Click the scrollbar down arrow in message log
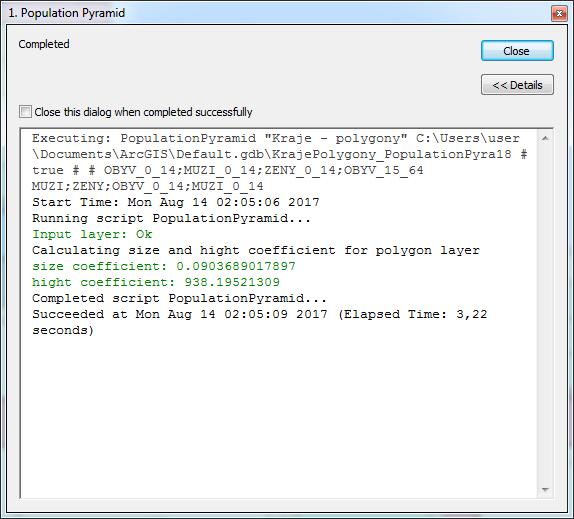This screenshot has height=519, width=574. pos(545,489)
